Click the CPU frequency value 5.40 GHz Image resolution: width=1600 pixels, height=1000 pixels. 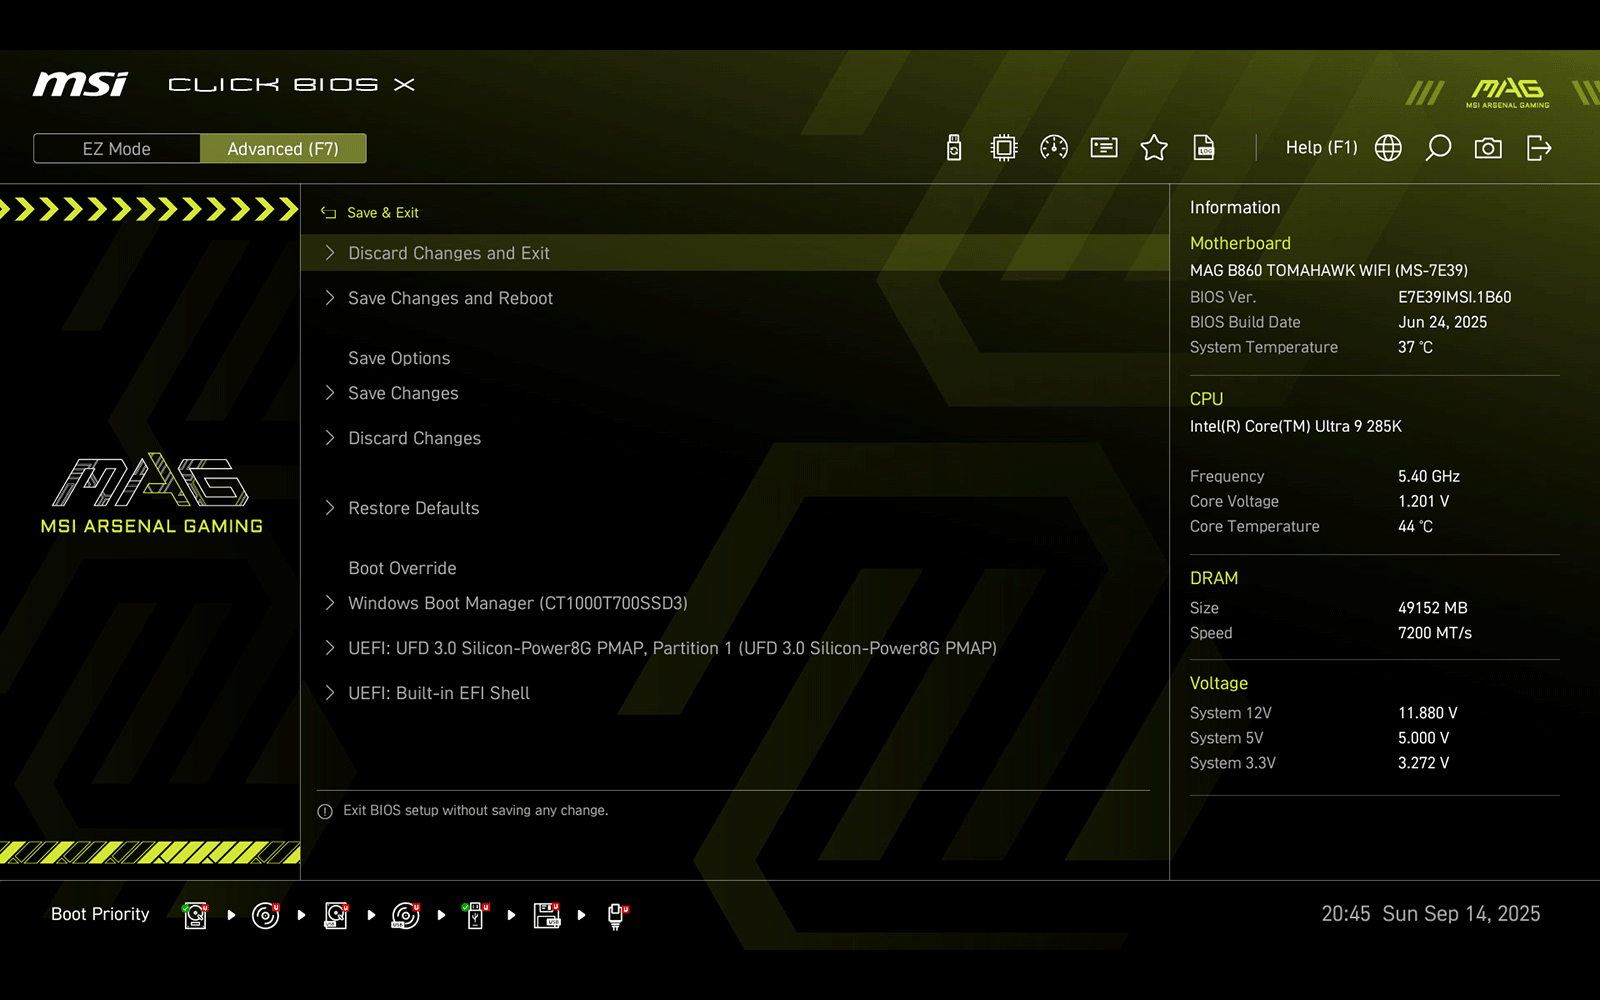pos(1429,476)
